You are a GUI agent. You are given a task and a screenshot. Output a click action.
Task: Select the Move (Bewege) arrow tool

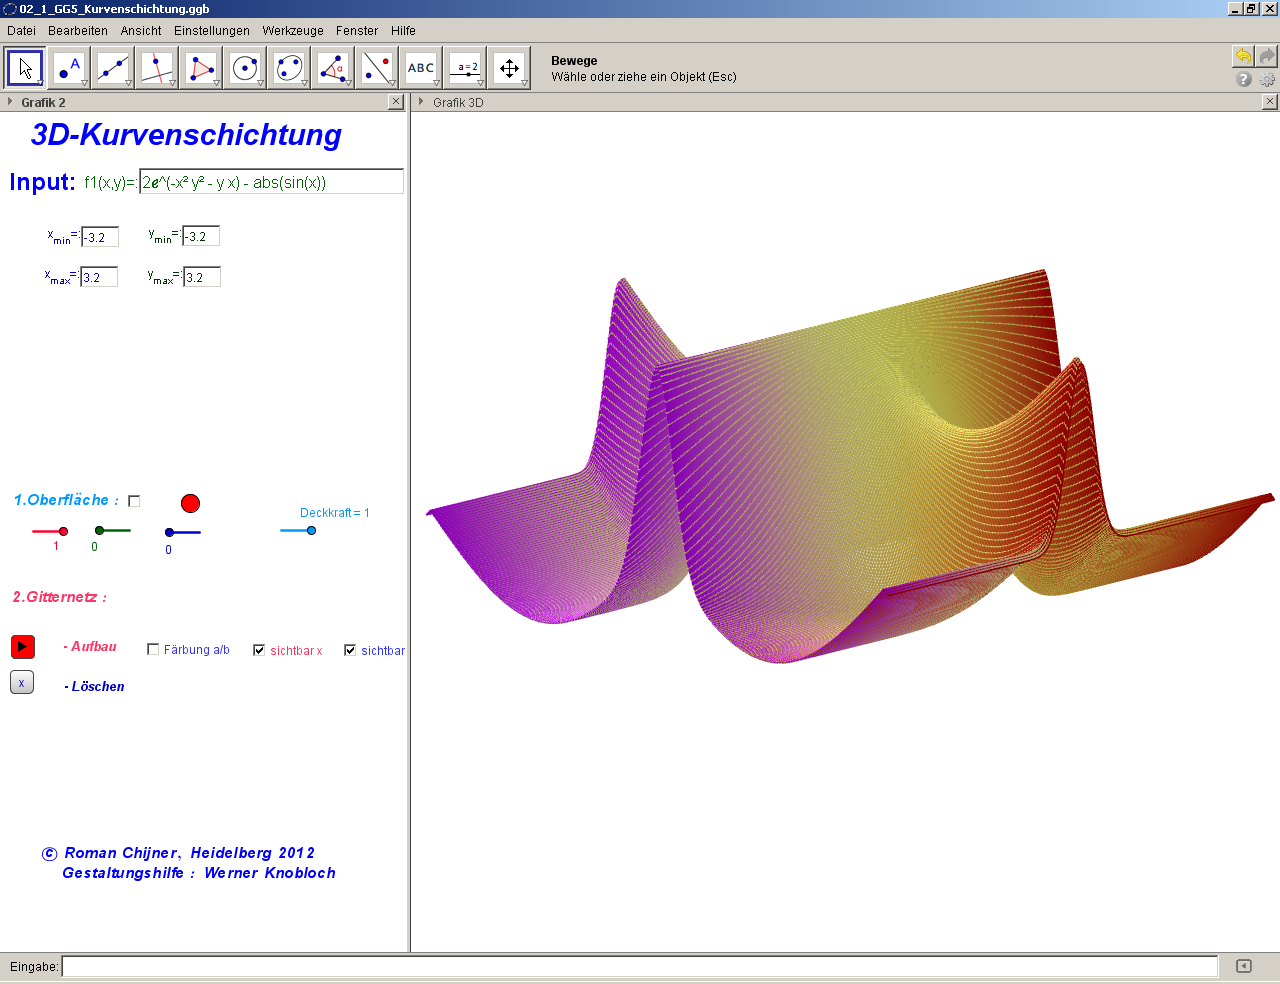point(25,68)
